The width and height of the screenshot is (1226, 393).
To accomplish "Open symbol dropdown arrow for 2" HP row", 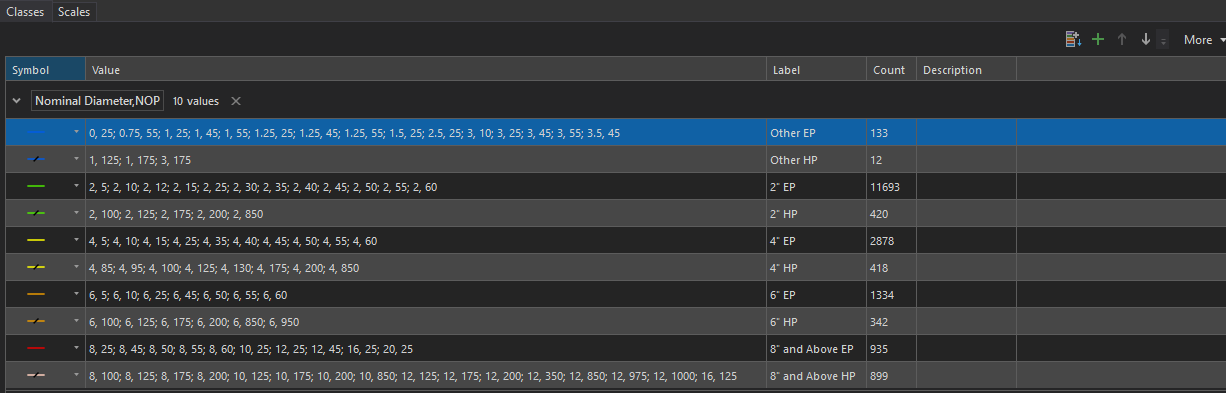I will (76, 213).
